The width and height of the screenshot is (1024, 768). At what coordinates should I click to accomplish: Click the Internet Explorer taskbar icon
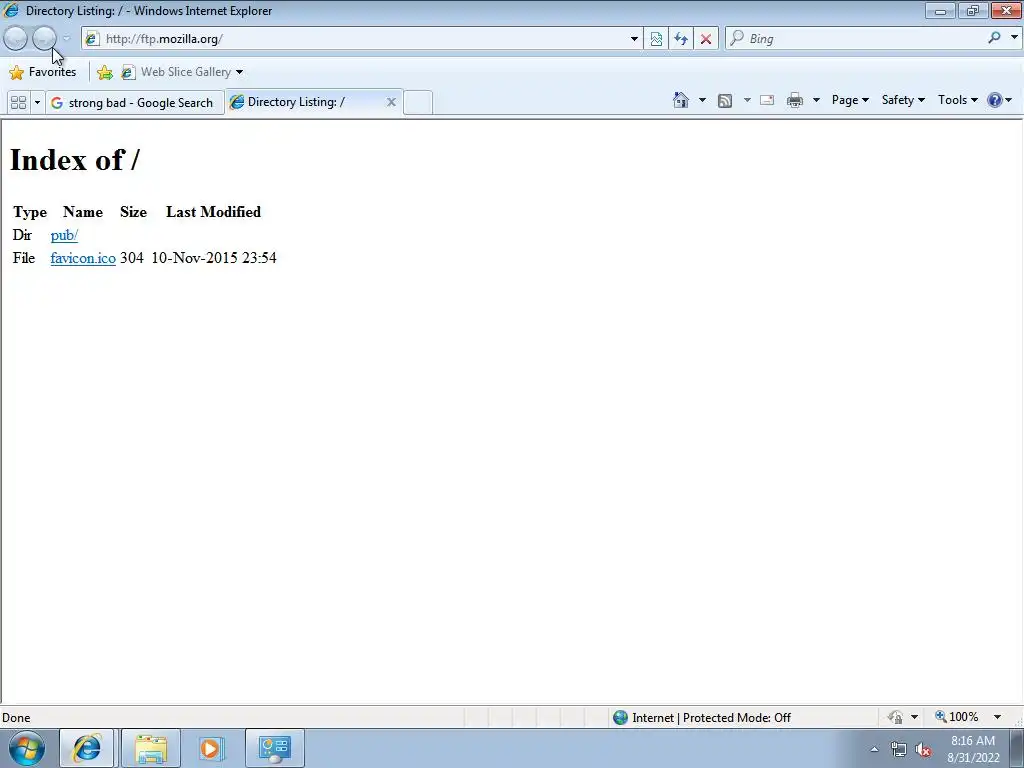(87, 748)
